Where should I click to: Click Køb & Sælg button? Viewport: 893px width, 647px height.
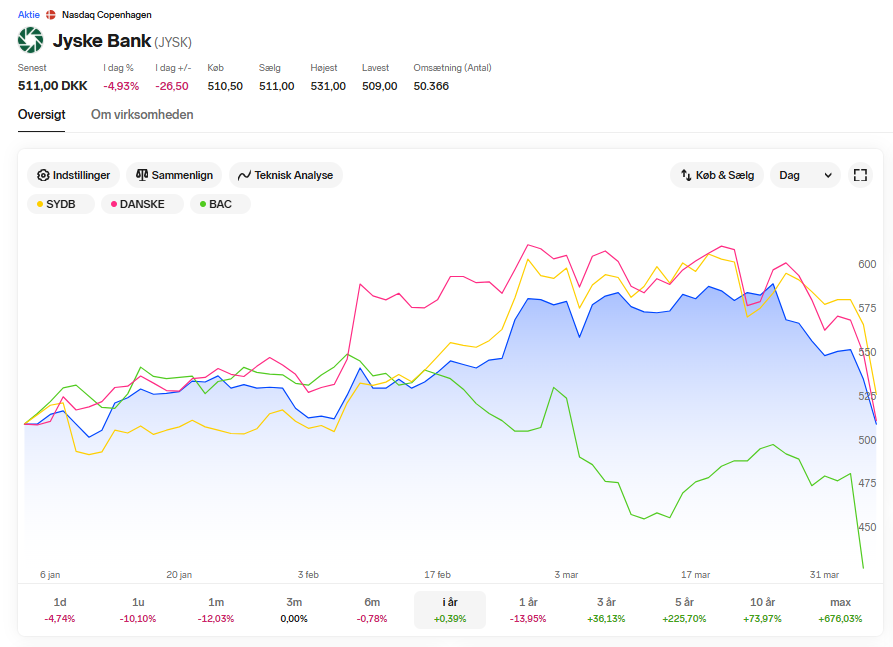point(717,175)
